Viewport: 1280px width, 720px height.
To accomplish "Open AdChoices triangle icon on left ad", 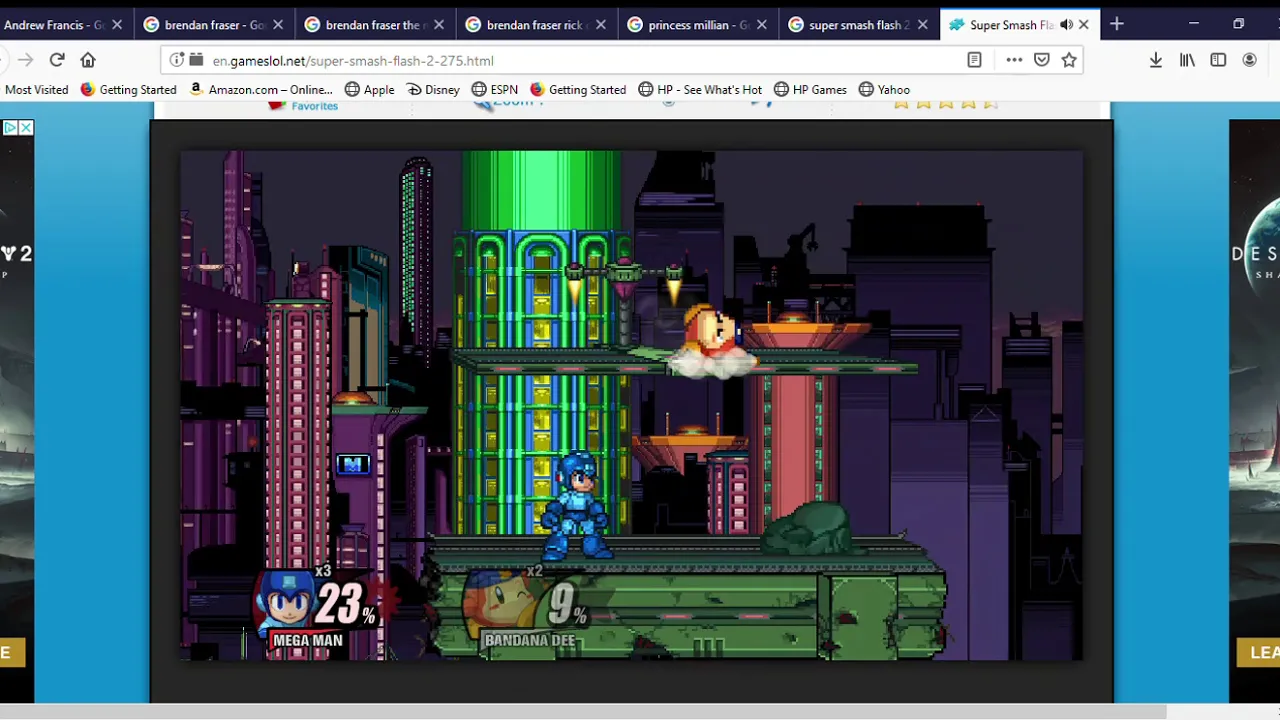I will pyautogui.click(x=9, y=127).
